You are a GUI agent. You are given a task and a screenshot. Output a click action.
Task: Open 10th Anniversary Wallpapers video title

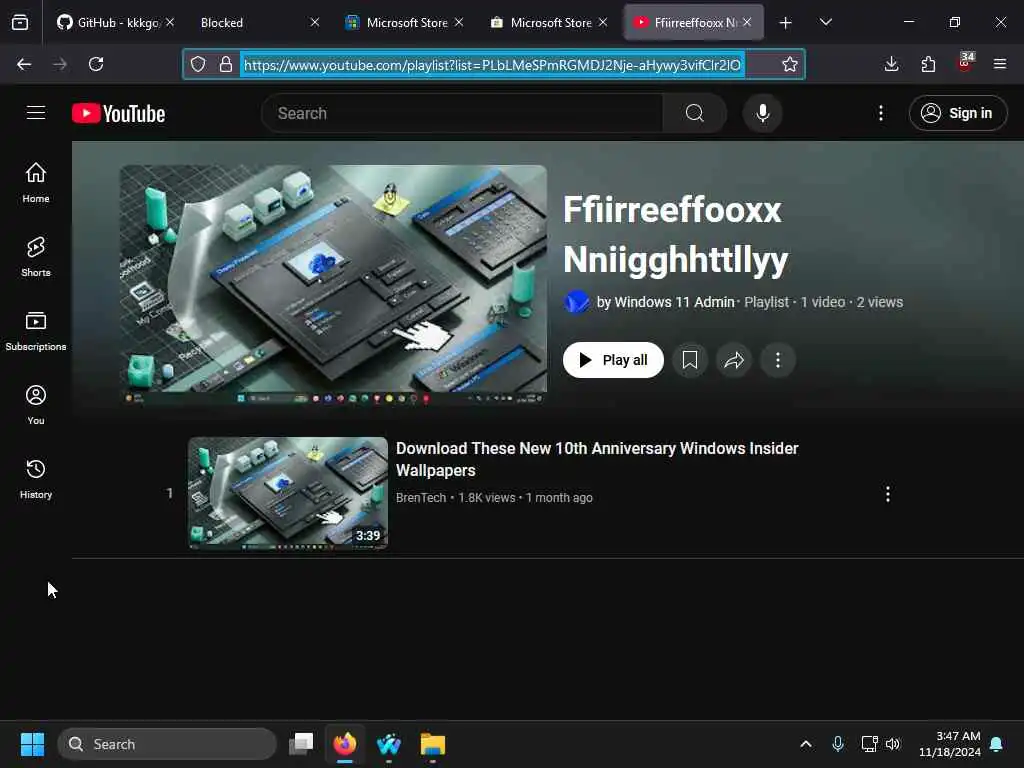[x=597, y=459]
